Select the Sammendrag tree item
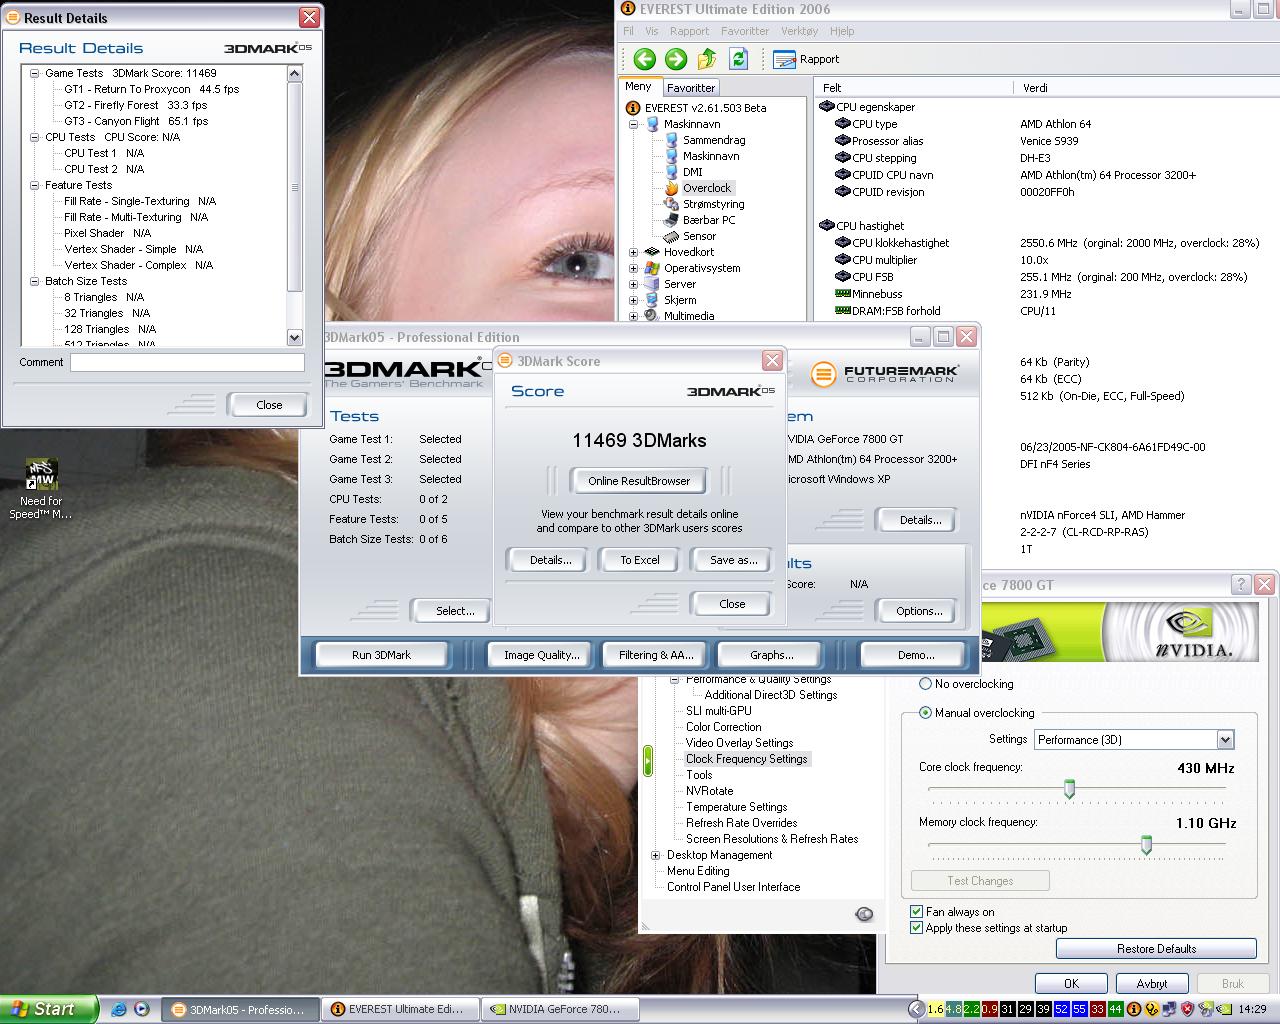1280x1024 pixels. pyautogui.click(x=714, y=140)
